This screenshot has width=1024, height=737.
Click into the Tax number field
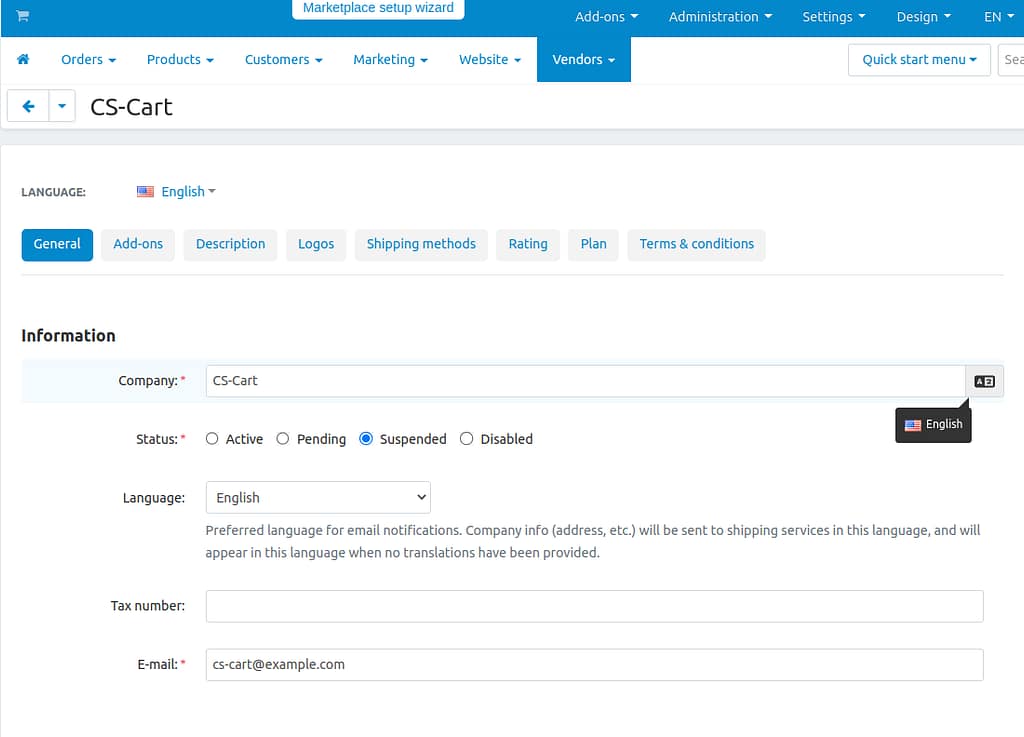[594, 606]
